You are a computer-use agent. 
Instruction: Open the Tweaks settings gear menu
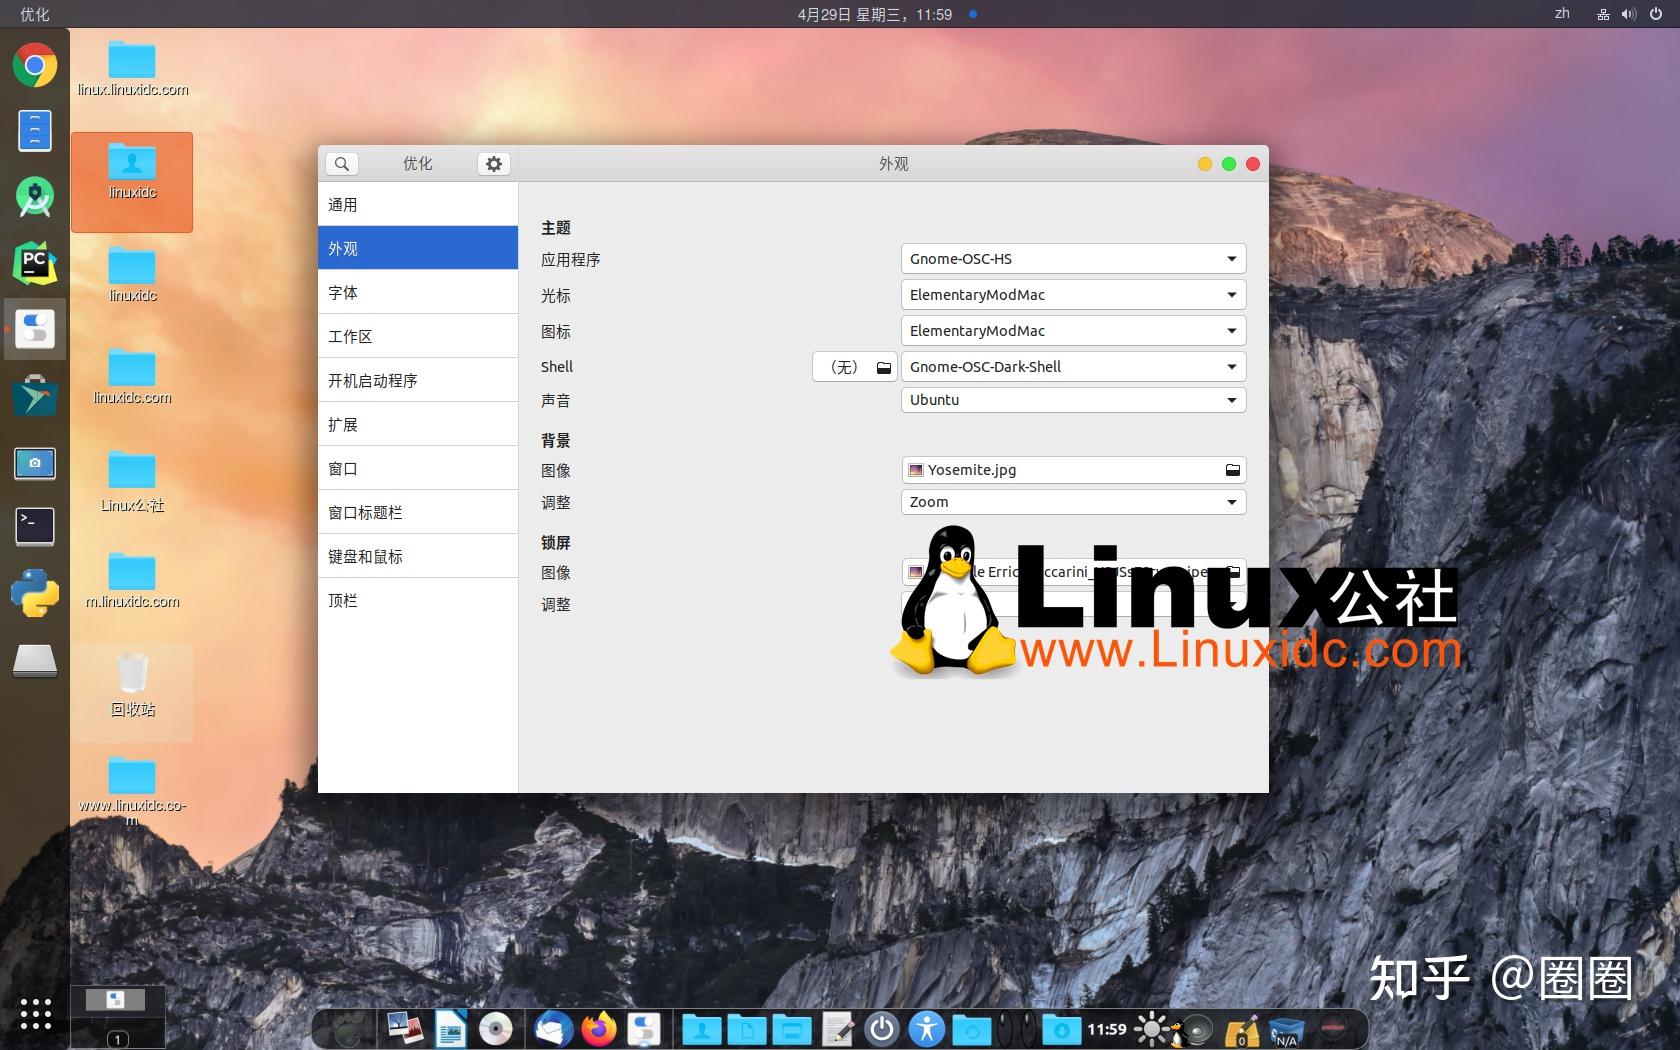[493, 163]
